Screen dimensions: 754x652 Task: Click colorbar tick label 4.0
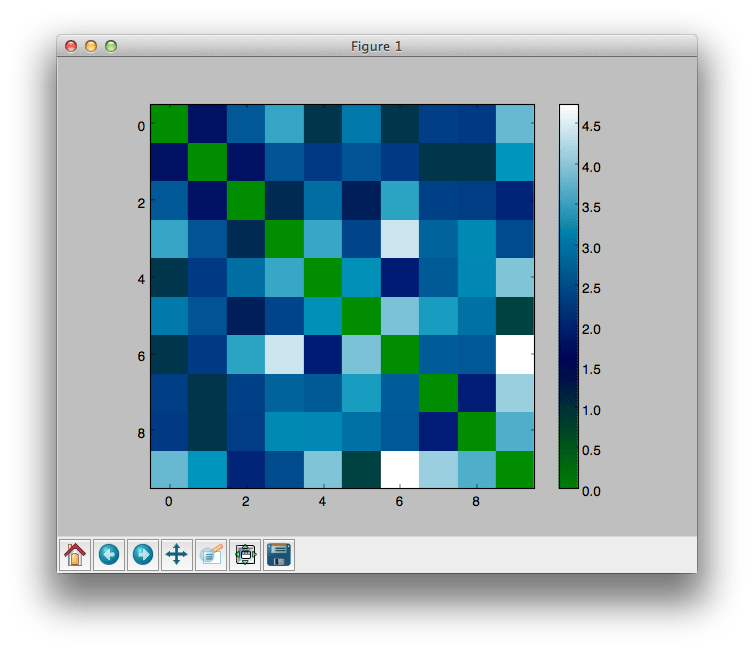coord(591,167)
